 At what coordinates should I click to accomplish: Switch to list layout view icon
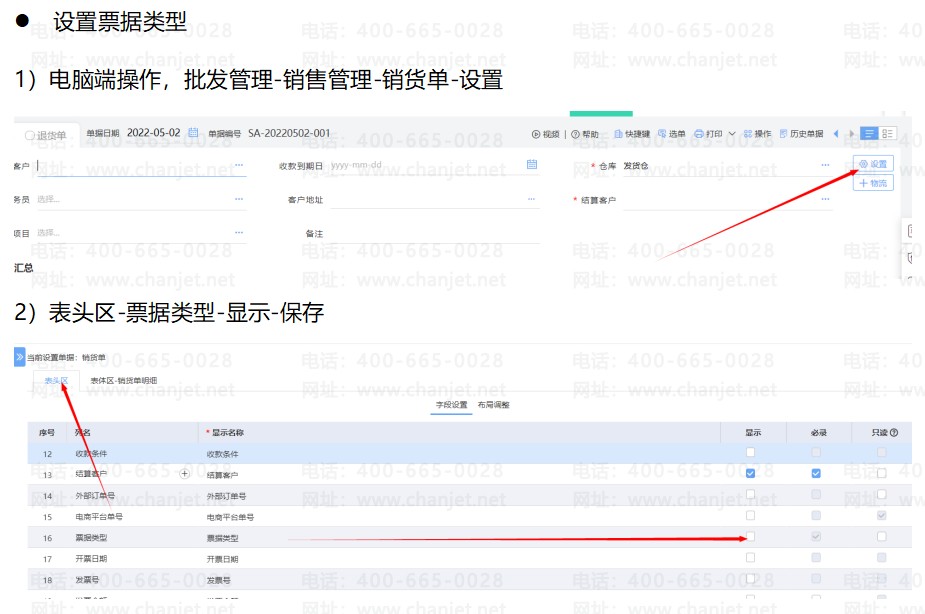point(869,133)
